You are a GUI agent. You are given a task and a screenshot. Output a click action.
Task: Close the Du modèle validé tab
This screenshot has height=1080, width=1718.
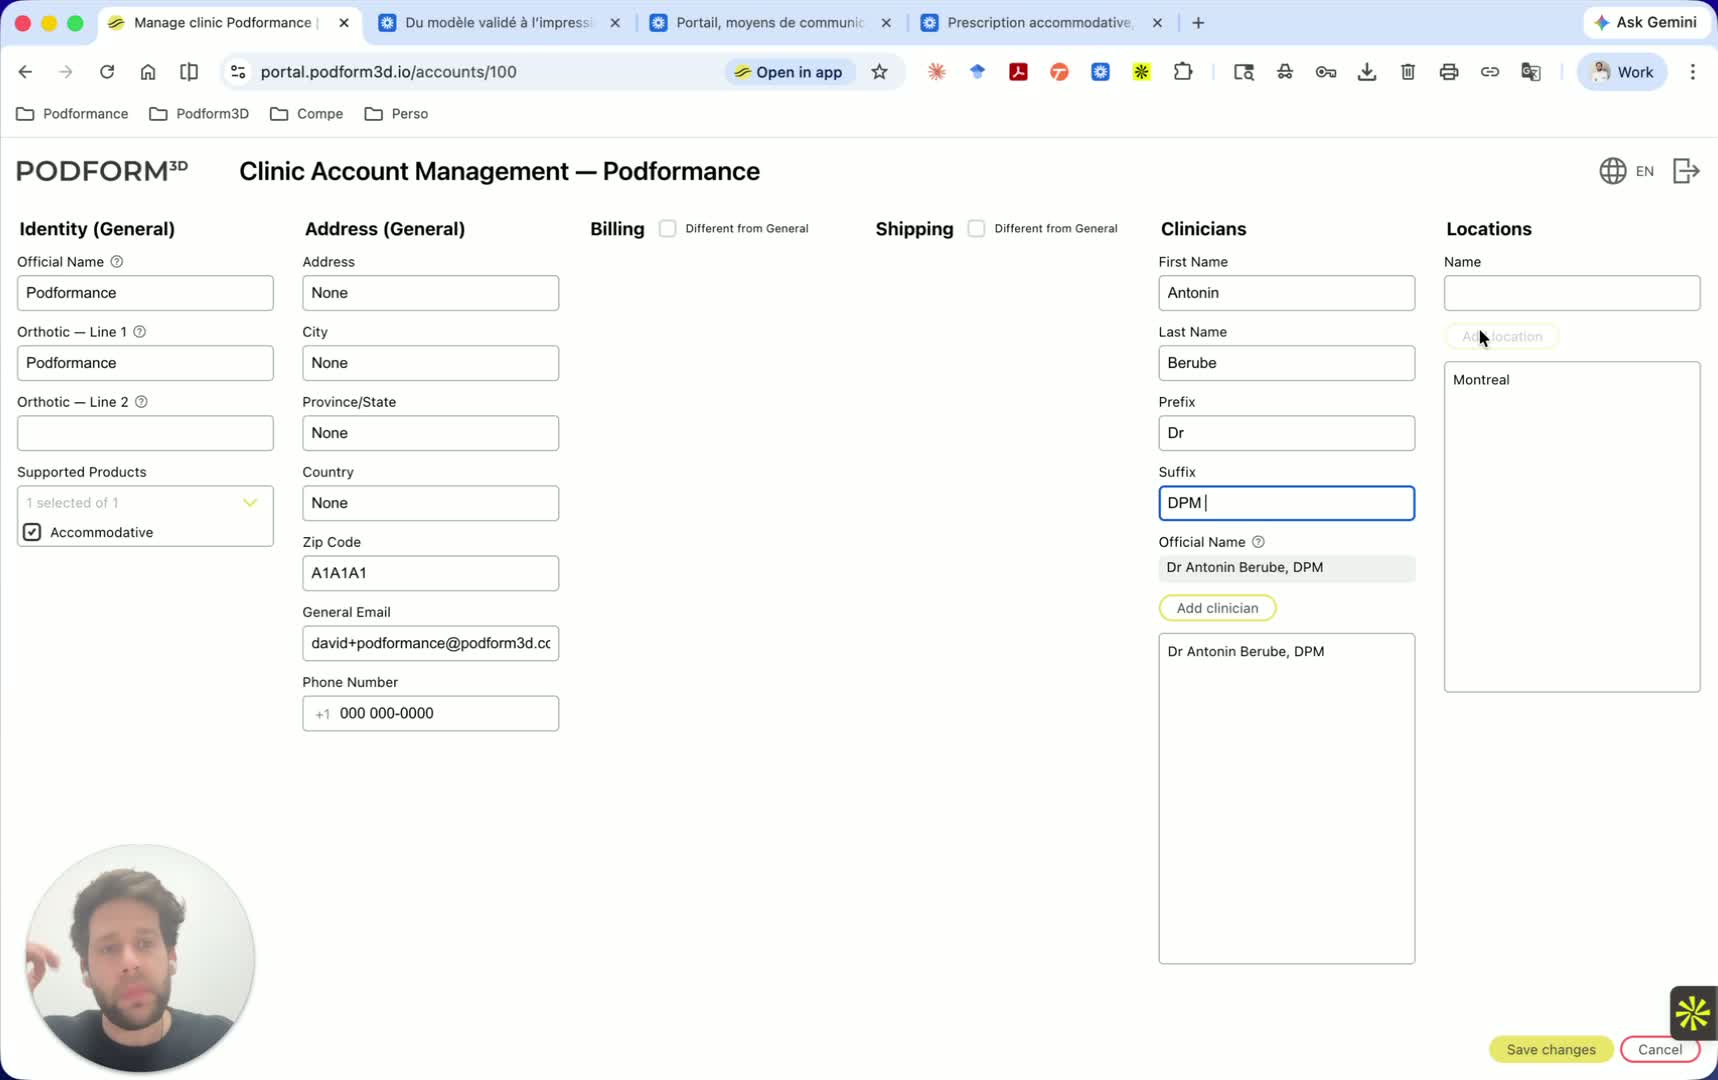[x=615, y=23]
